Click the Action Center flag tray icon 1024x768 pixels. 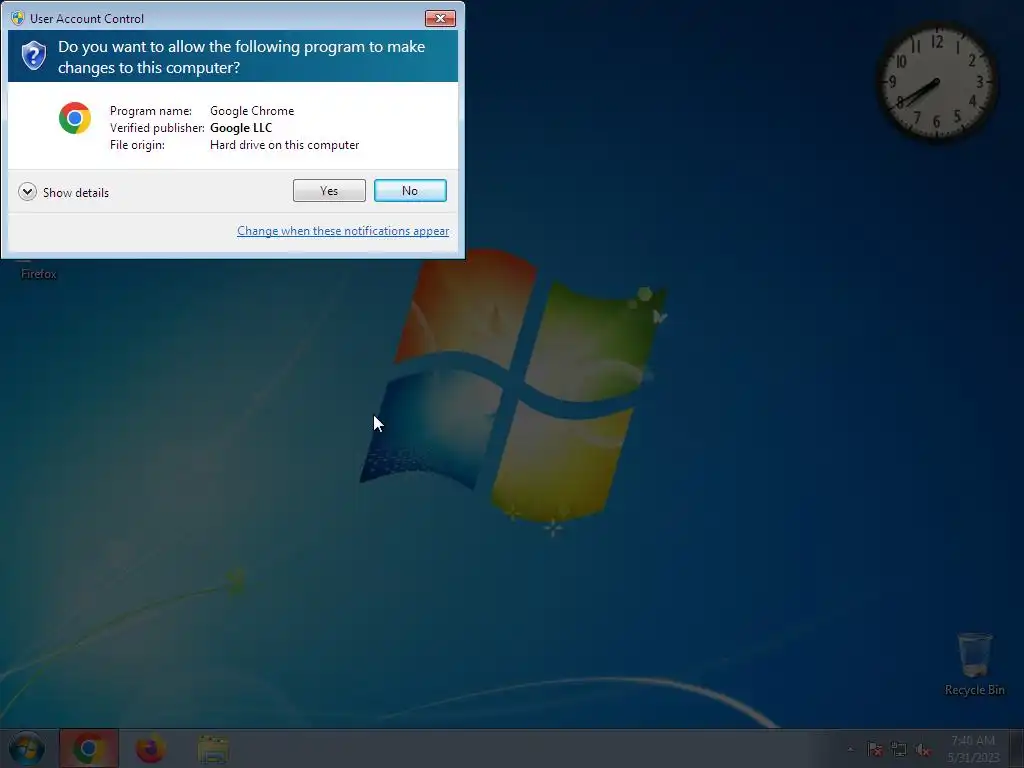(875, 749)
